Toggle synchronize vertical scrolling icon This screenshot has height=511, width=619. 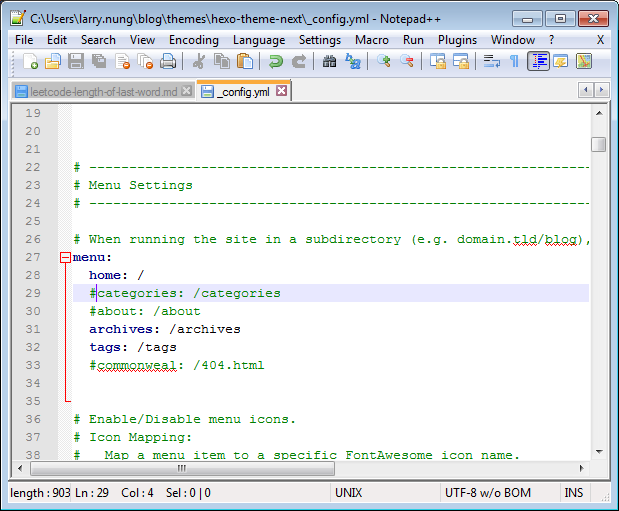(x=437, y=62)
